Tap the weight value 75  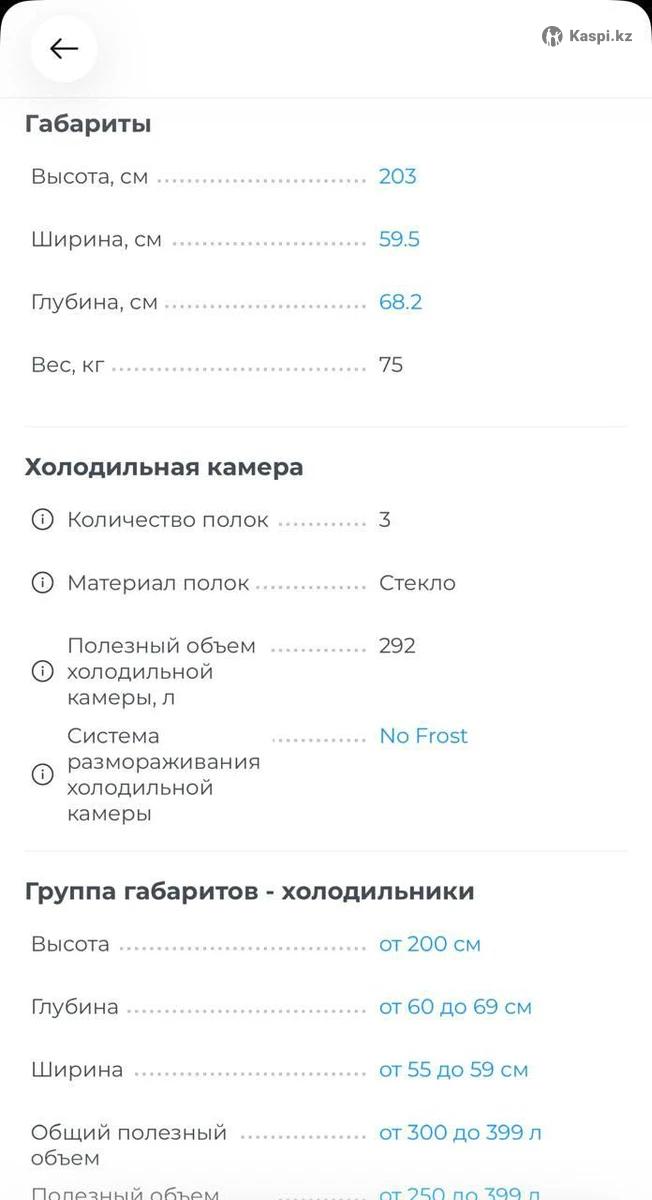pyautogui.click(x=391, y=365)
